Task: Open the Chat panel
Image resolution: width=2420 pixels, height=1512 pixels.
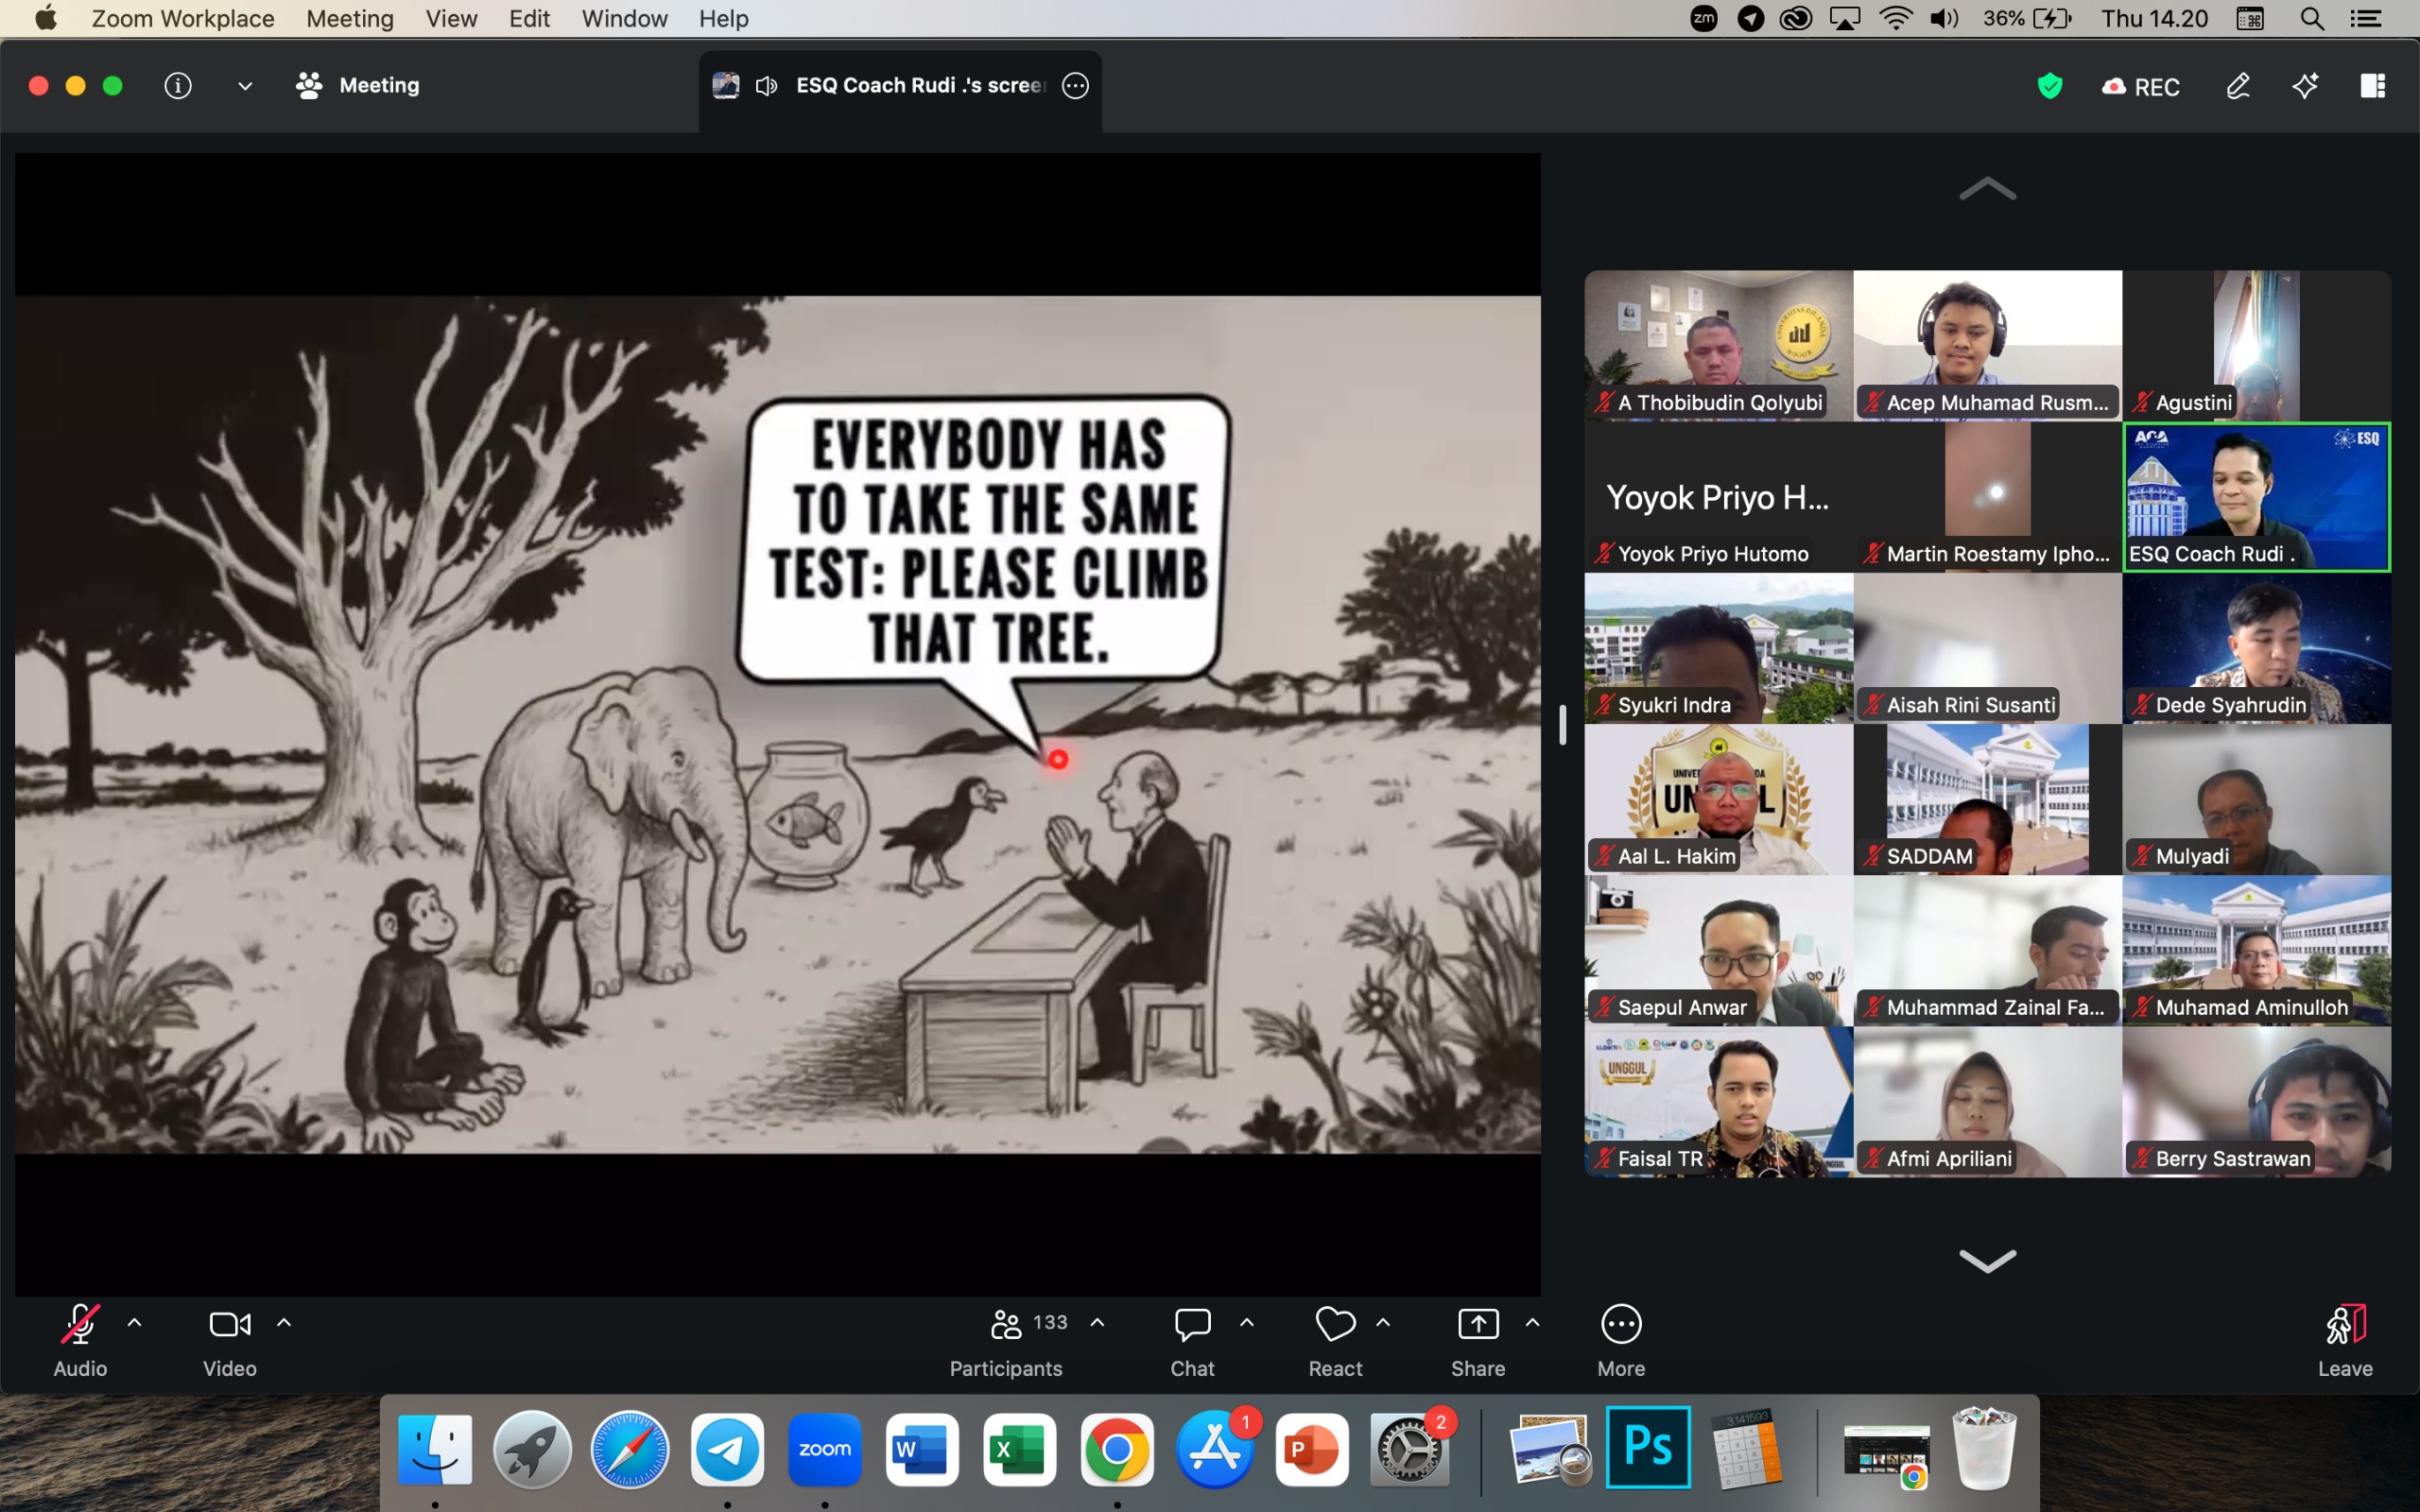Action: coord(1192,1340)
